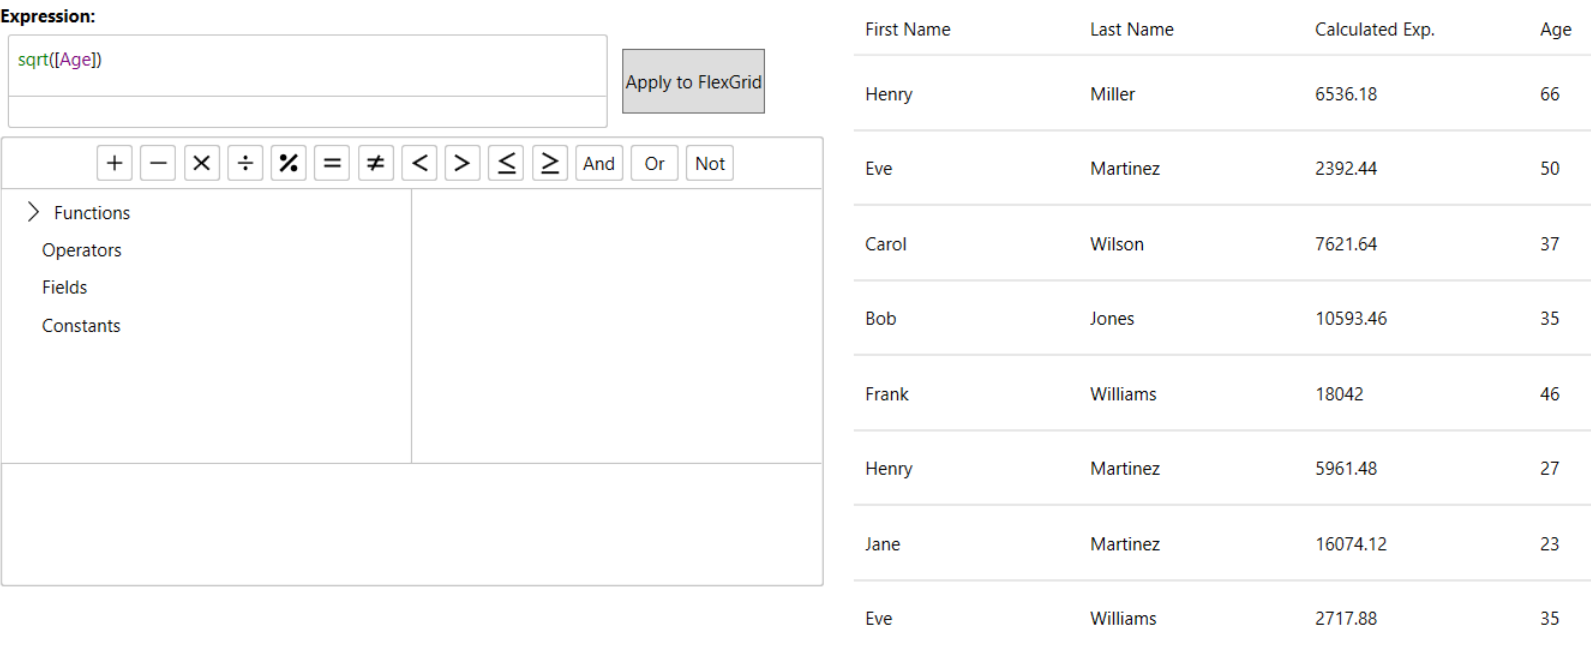Viewport: 1591px width, 653px height.
Task: Click the plus (addition) operator button
Action: coord(115,163)
